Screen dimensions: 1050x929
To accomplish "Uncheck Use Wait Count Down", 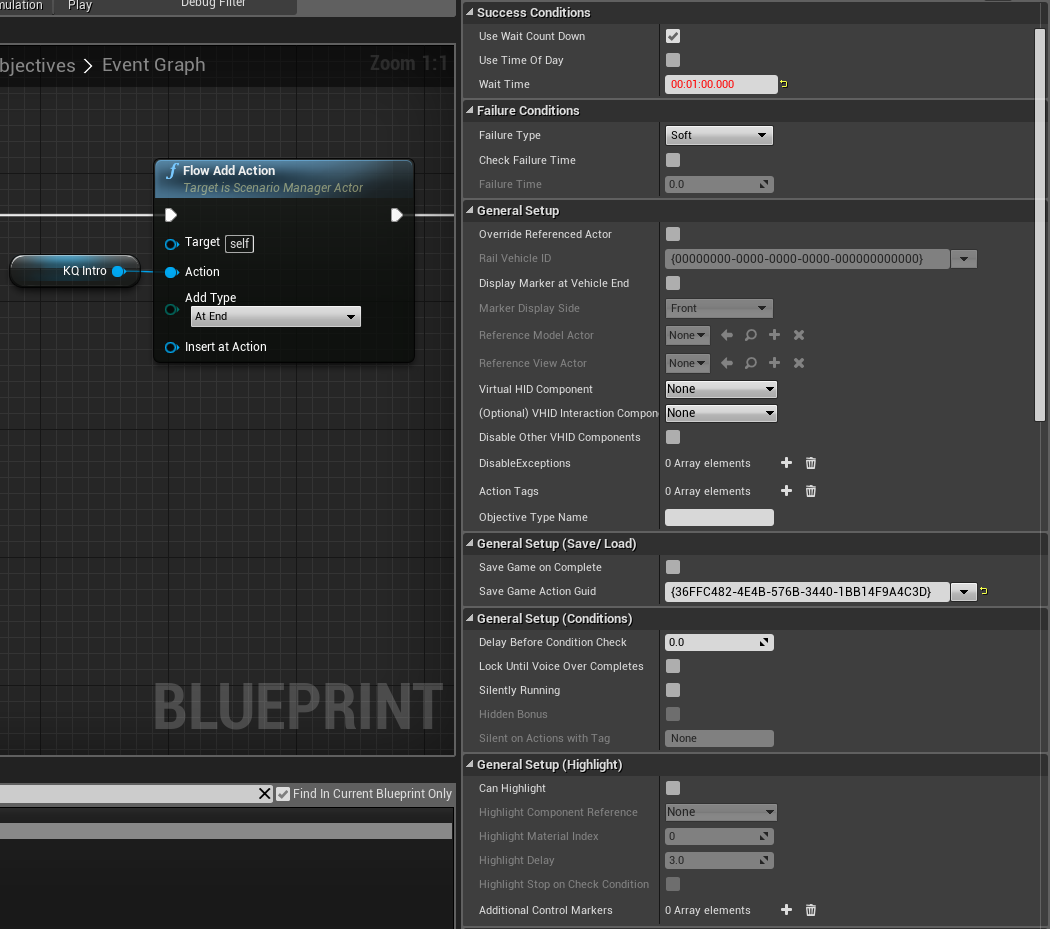I will click(x=672, y=36).
